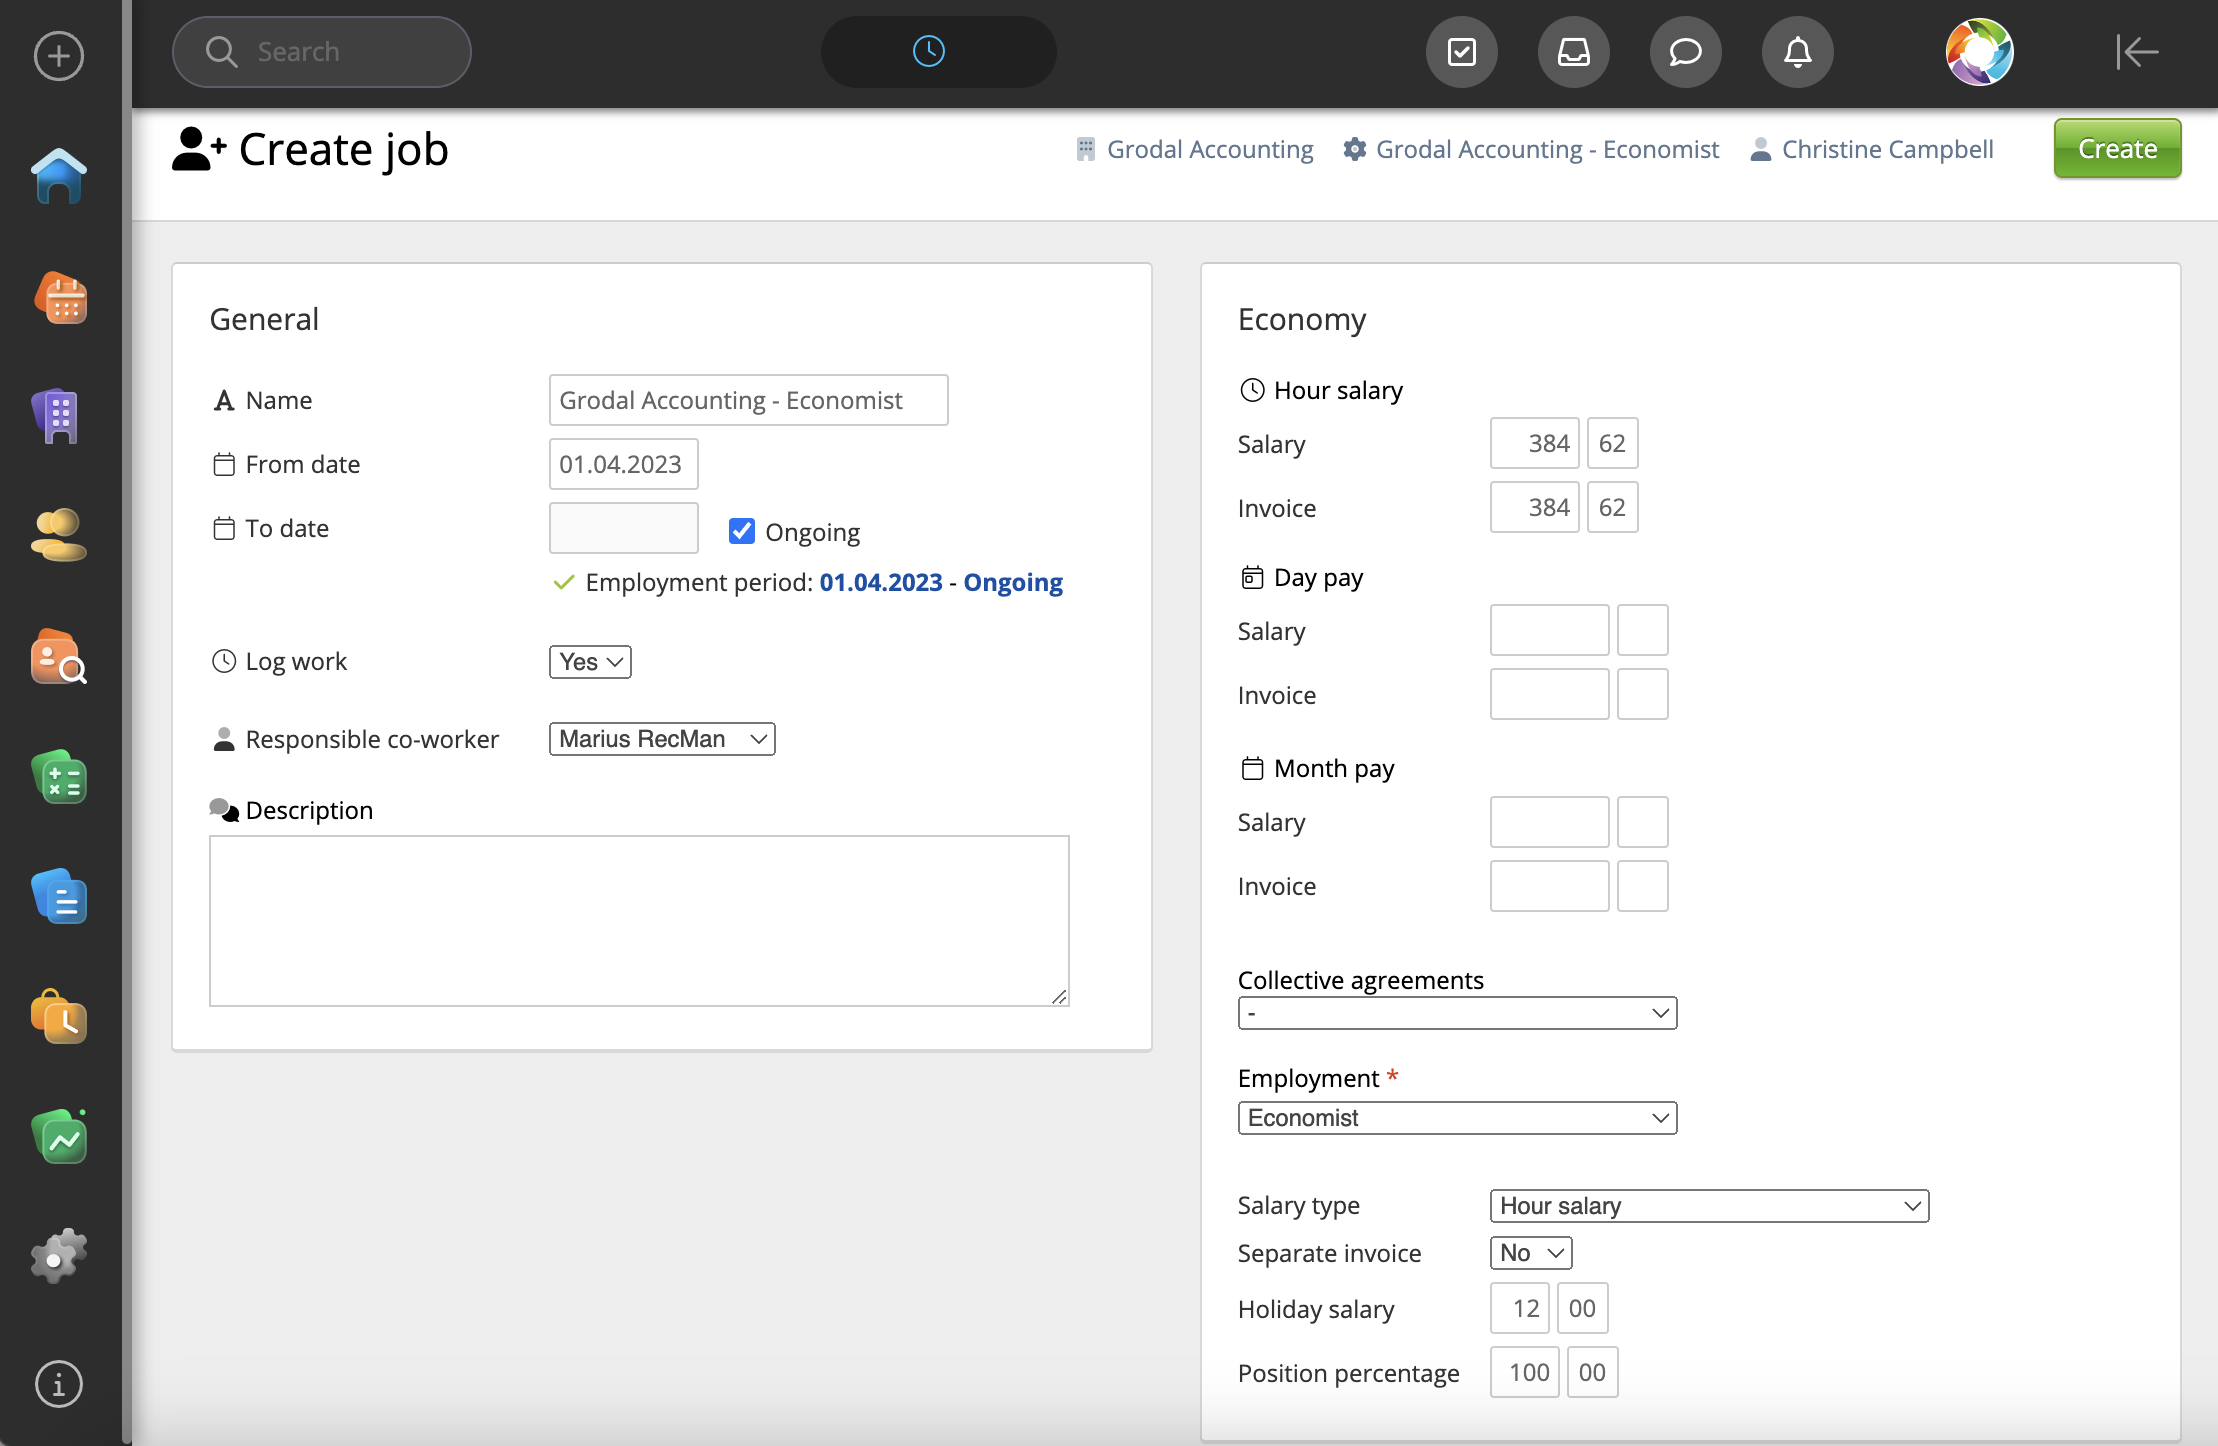Open the Grodal Accounting company link
Screen dimensions: 2218x1446
click(x=1209, y=149)
